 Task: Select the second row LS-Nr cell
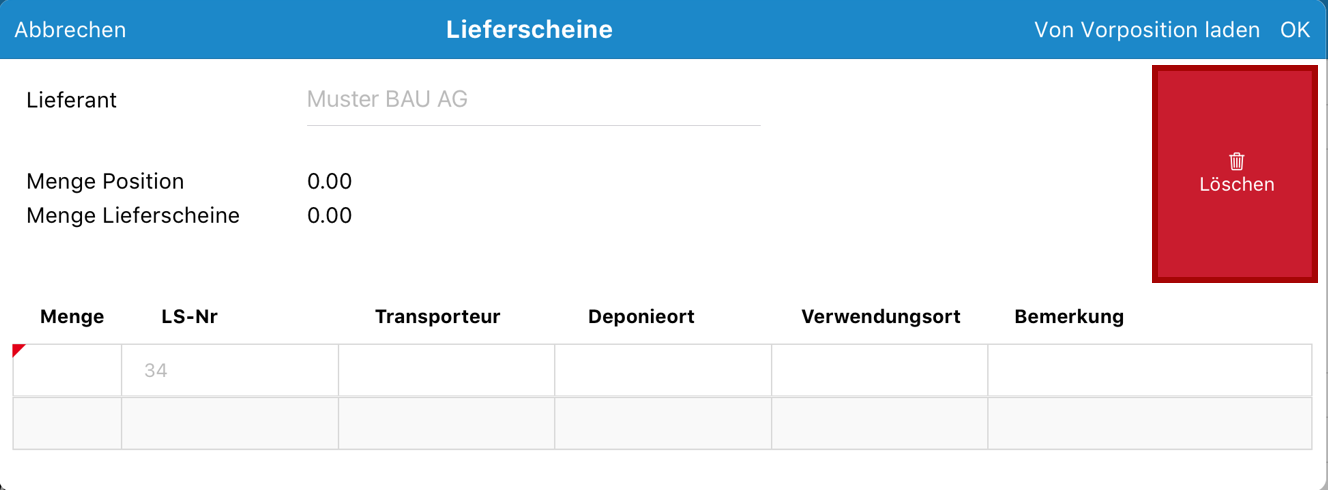click(230, 424)
